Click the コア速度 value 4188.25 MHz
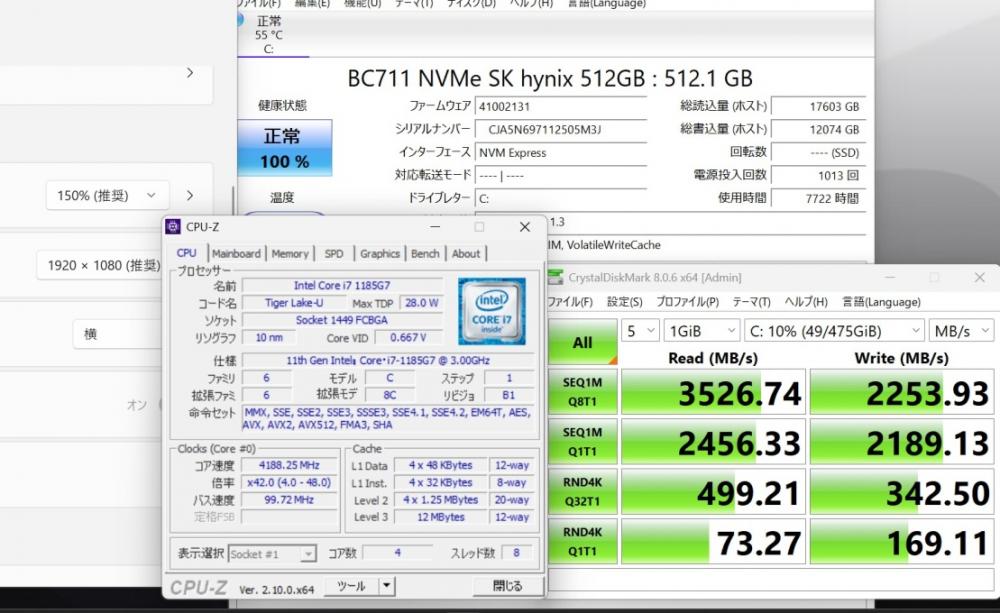This screenshot has width=1000, height=613. 289,465
